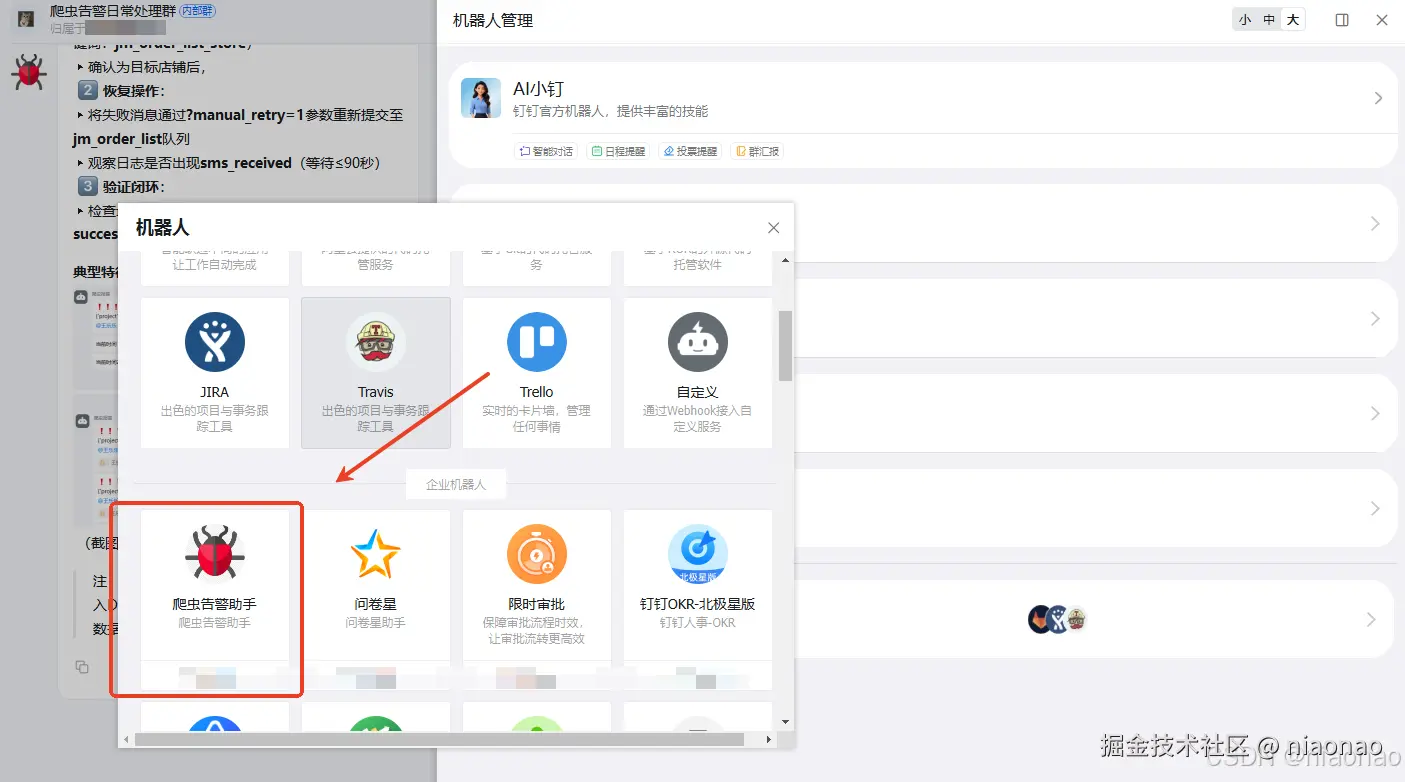This screenshot has height=782, width=1405.
Task: Choose the 问卷星 star robot icon
Action: pyautogui.click(x=375, y=553)
